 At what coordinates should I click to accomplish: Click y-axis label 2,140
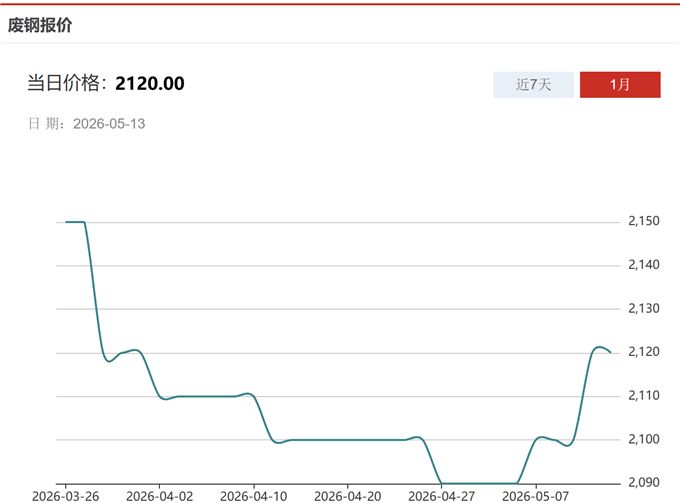(644, 265)
